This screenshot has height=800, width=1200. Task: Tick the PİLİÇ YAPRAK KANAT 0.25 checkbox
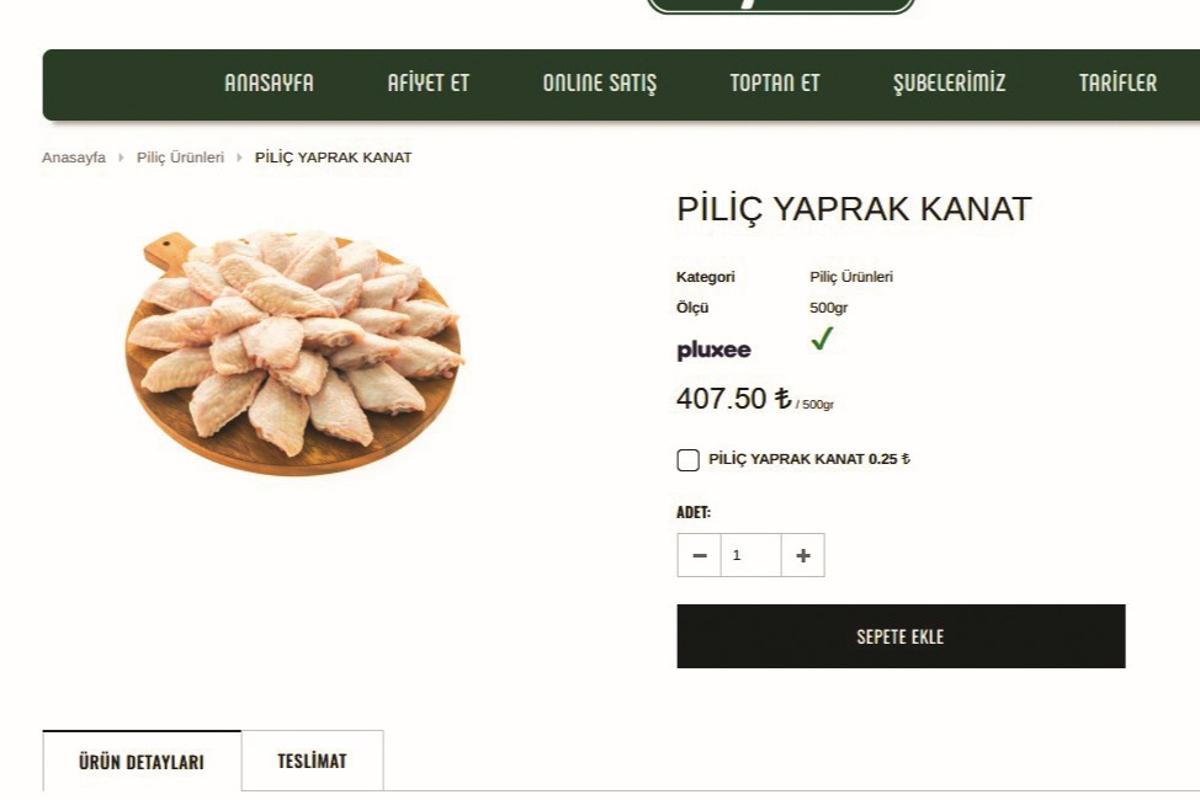coord(688,460)
